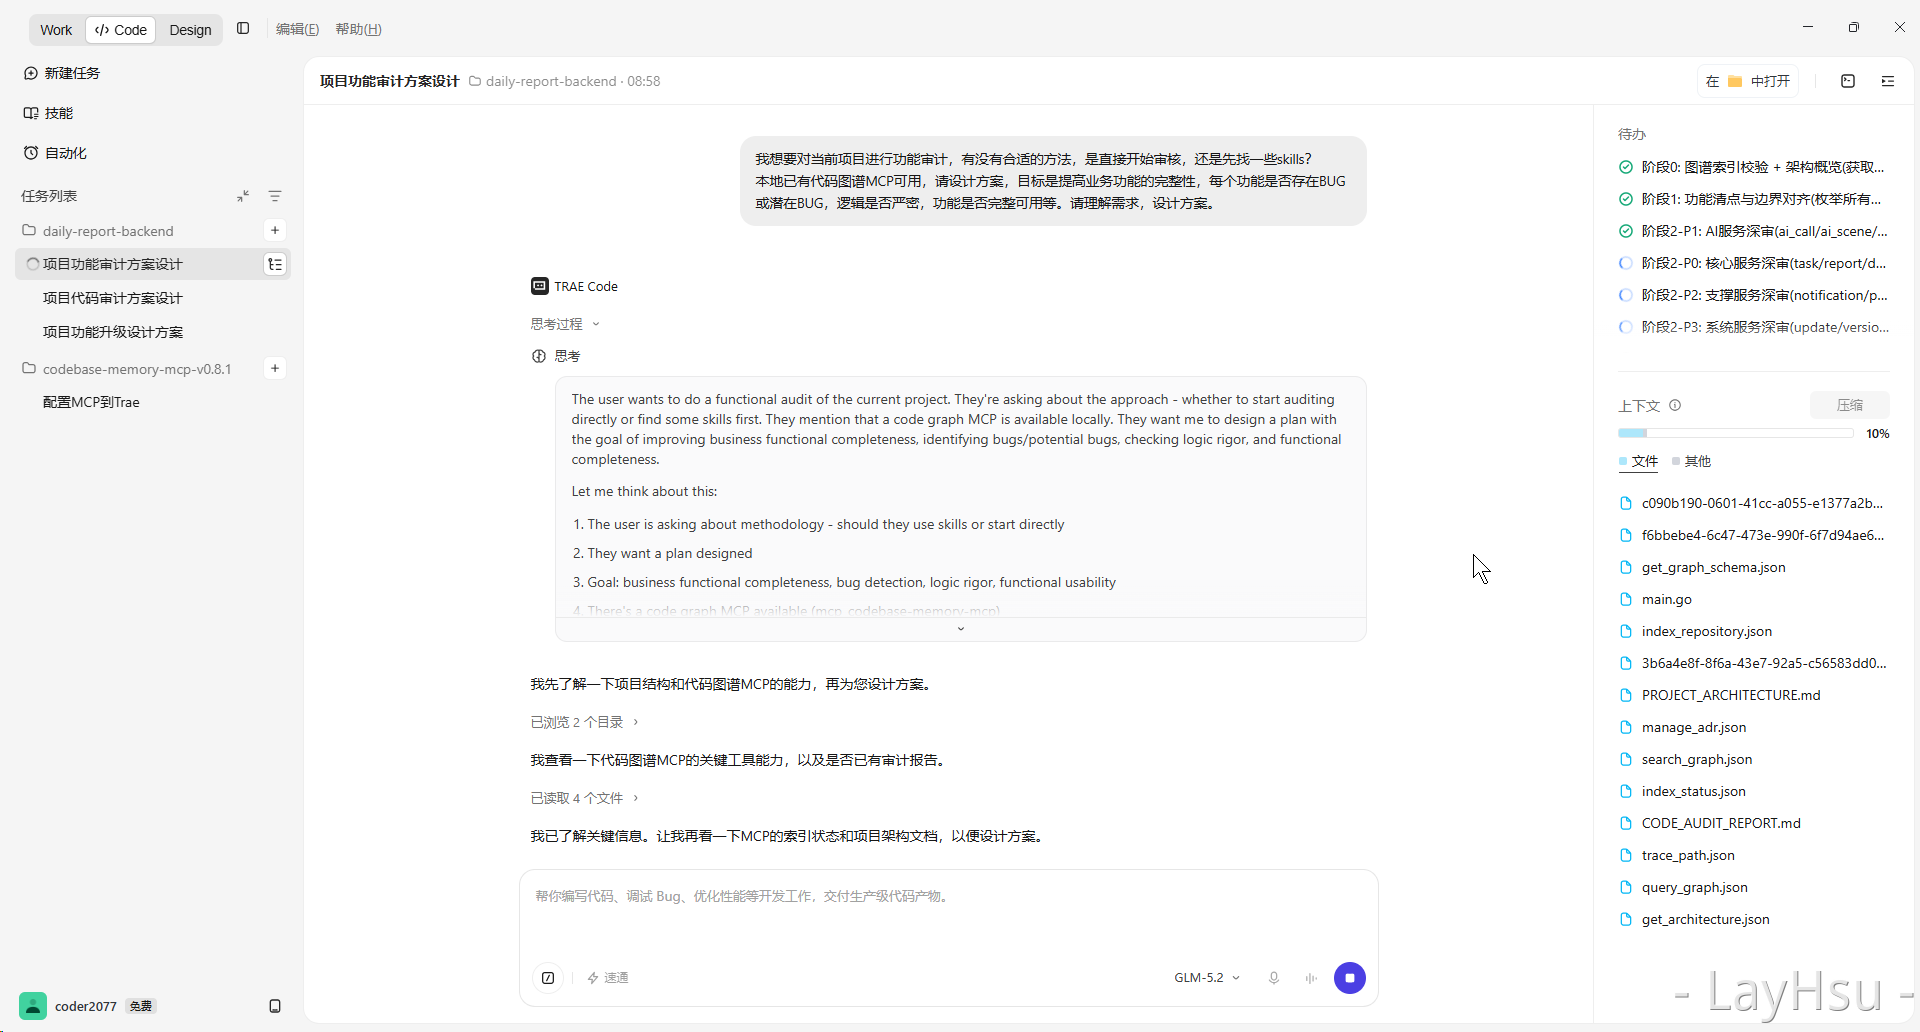This screenshot has height=1032, width=1920.
Task: Expand 已读取 4 个文件 details
Action: (x=584, y=798)
